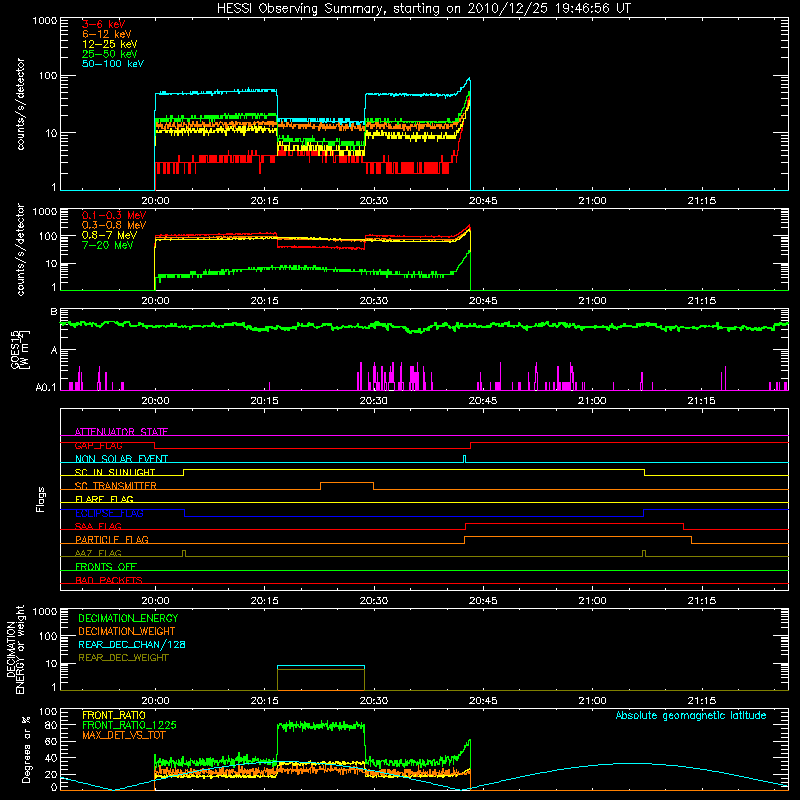Click the 20:45 tick label under the top plot
Screen dimensions: 800x800
[483, 201]
